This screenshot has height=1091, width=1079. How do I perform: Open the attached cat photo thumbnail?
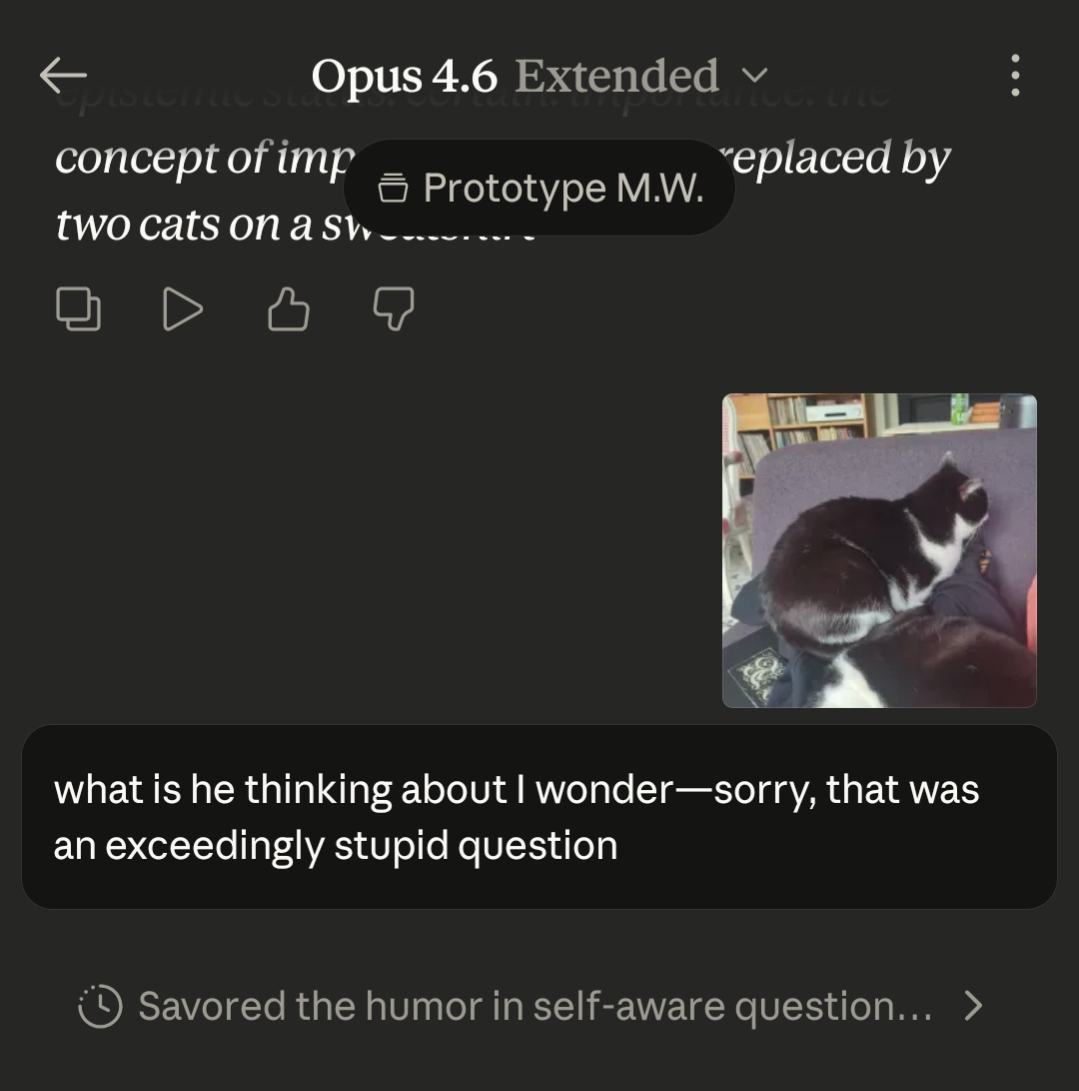[879, 550]
